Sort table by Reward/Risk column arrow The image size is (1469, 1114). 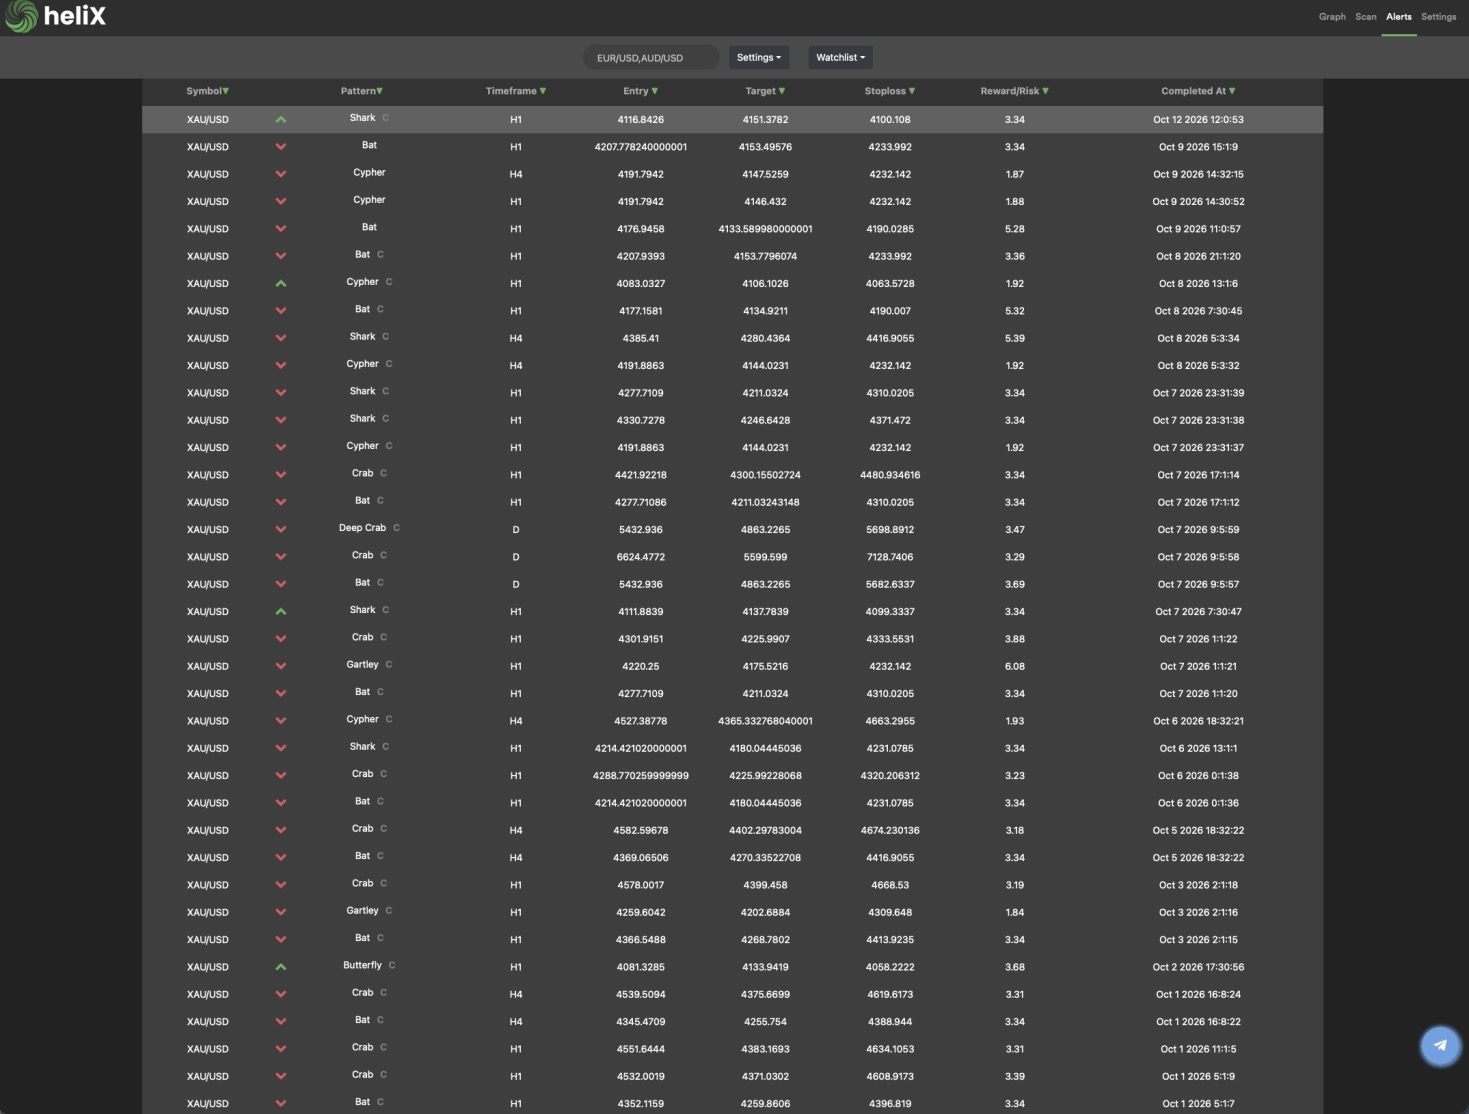pyautogui.click(x=1046, y=91)
